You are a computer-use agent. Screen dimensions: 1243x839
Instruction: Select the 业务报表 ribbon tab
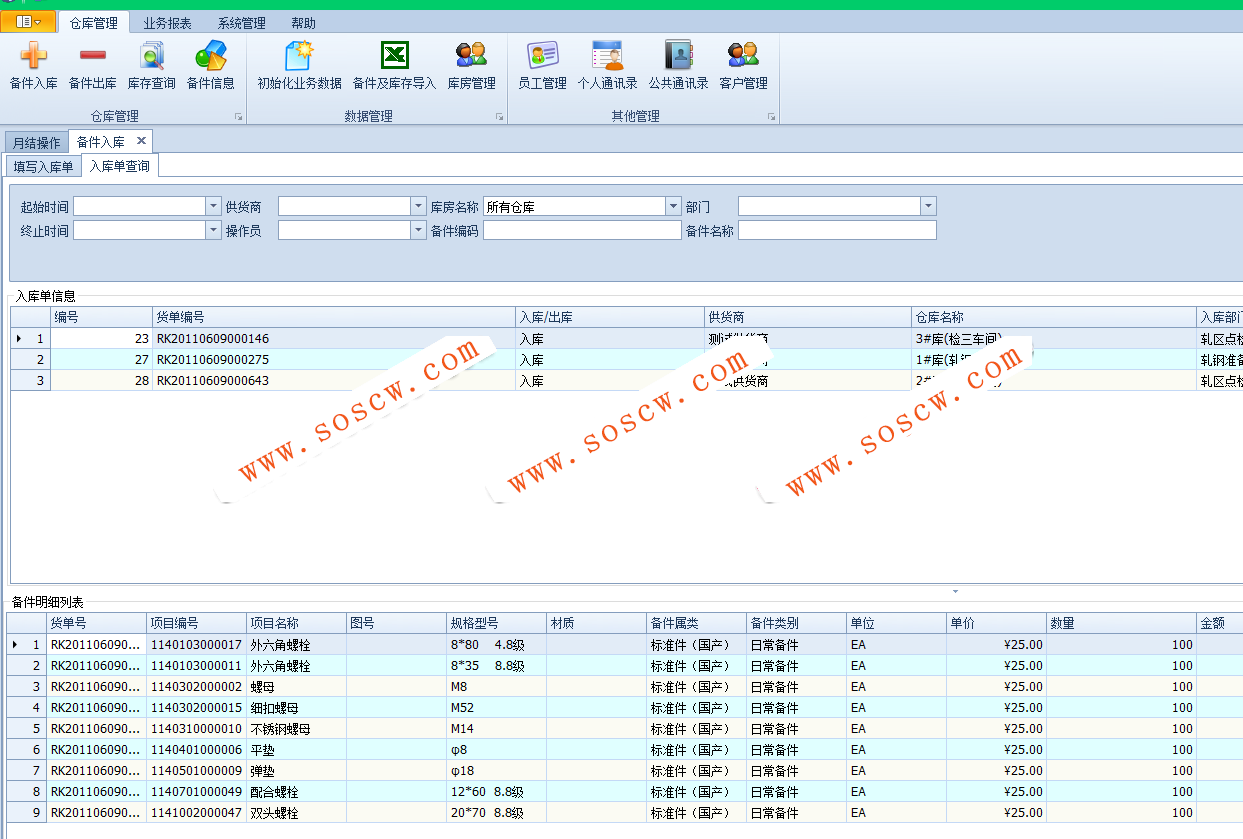167,23
